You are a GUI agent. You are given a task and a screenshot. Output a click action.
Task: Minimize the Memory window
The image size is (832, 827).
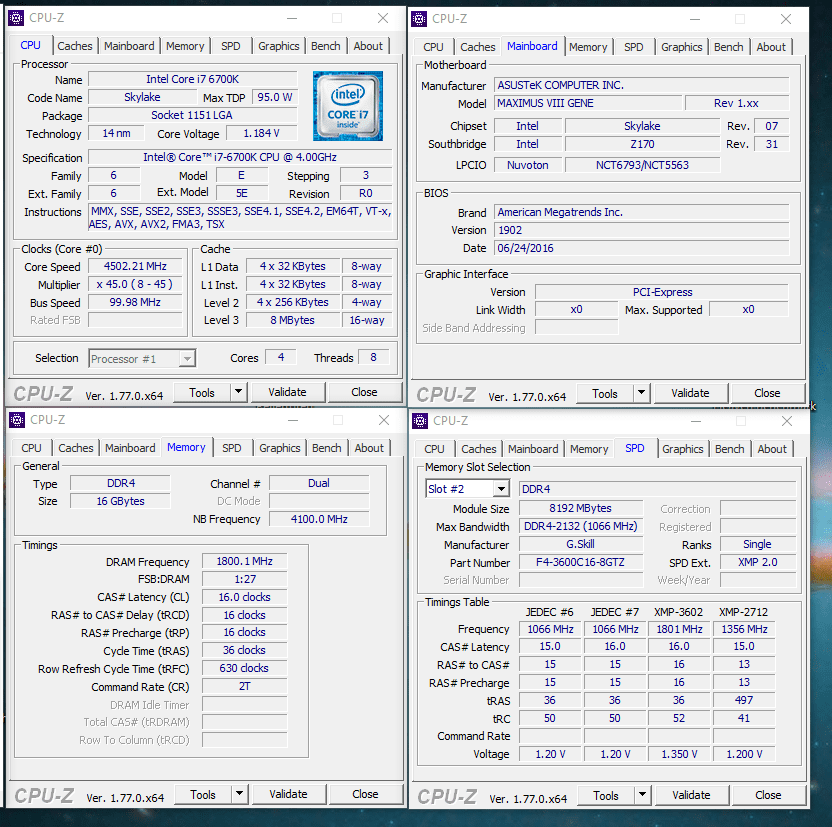[x=293, y=420]
